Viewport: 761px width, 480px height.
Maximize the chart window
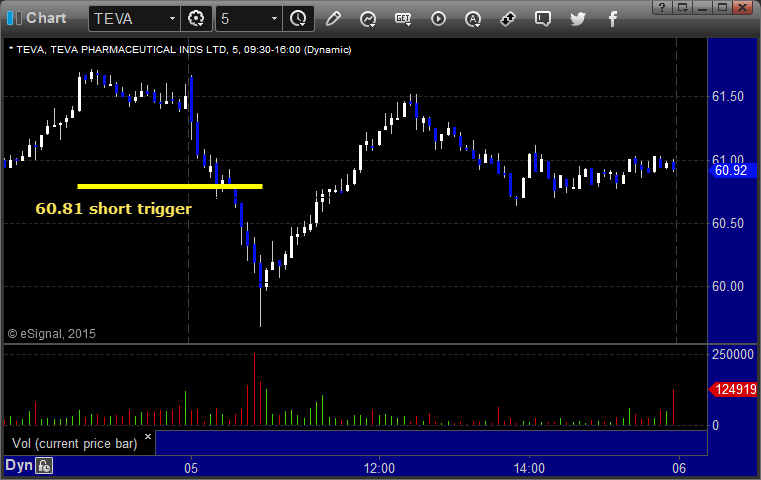[722, 7]
